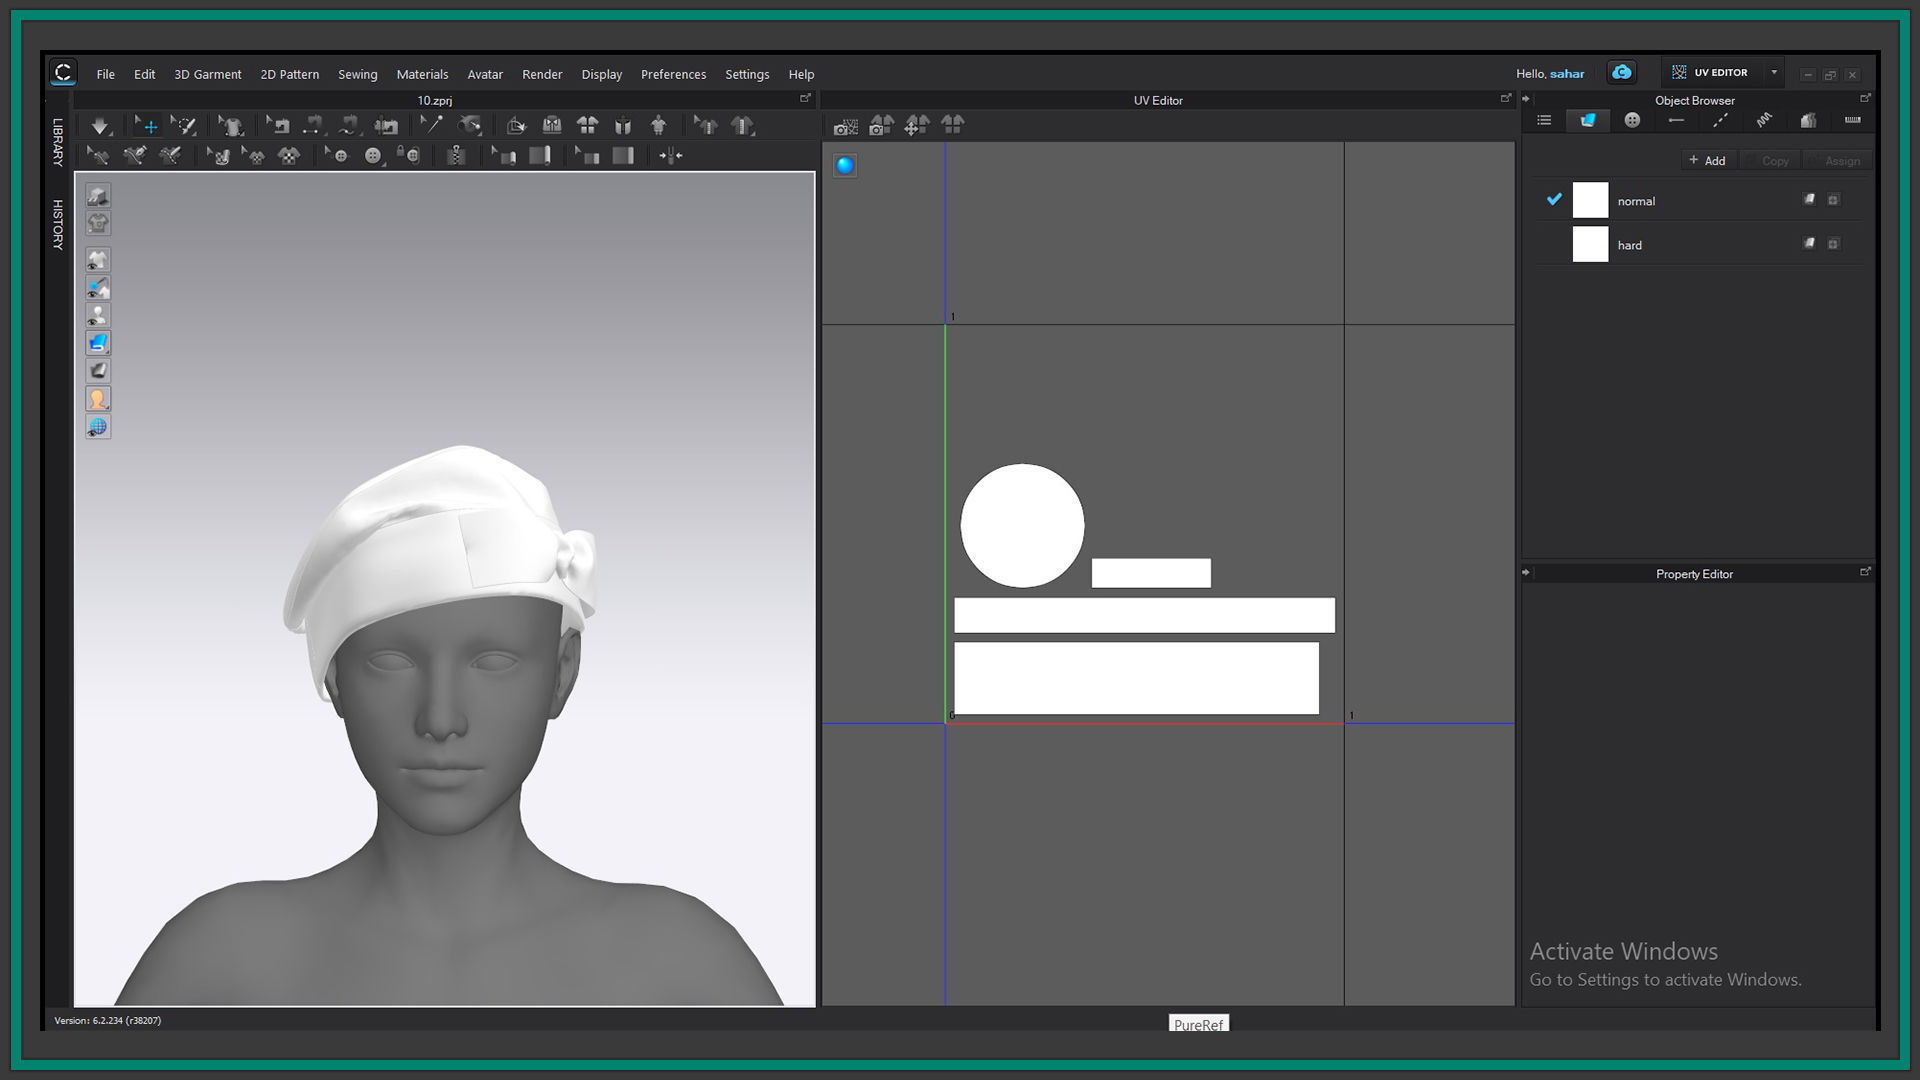Toggle the checkmark on normal fabric
1920x1080 pixels.
point(1553,200)
